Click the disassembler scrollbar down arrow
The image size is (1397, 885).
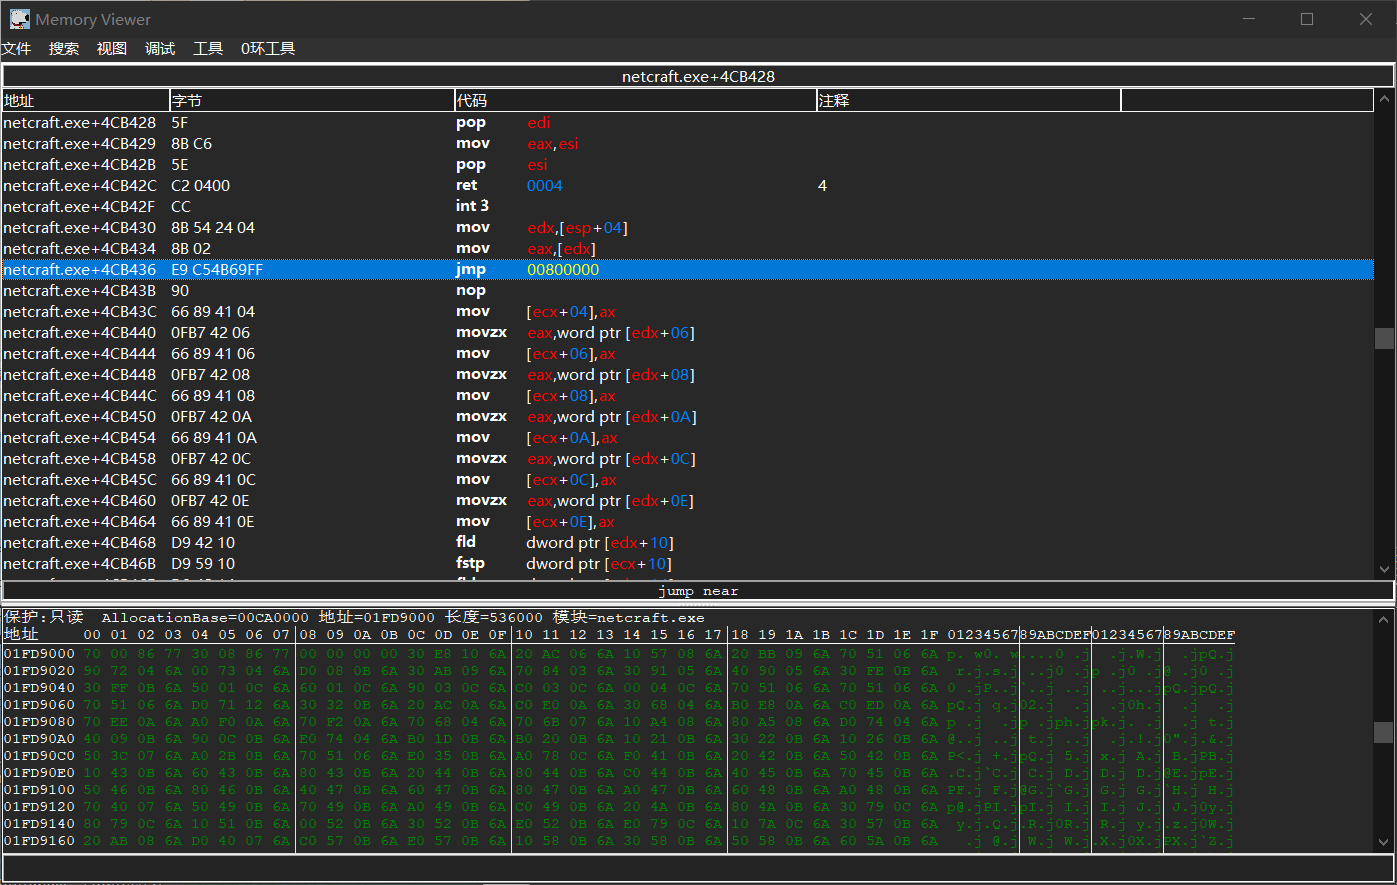click(1384, 568)
